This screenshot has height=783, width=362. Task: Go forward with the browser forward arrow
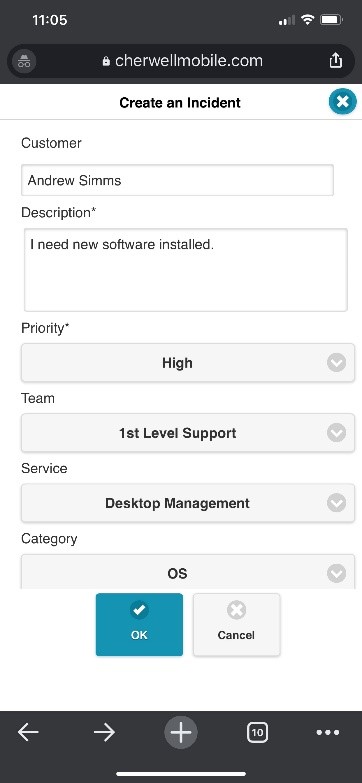104,732
